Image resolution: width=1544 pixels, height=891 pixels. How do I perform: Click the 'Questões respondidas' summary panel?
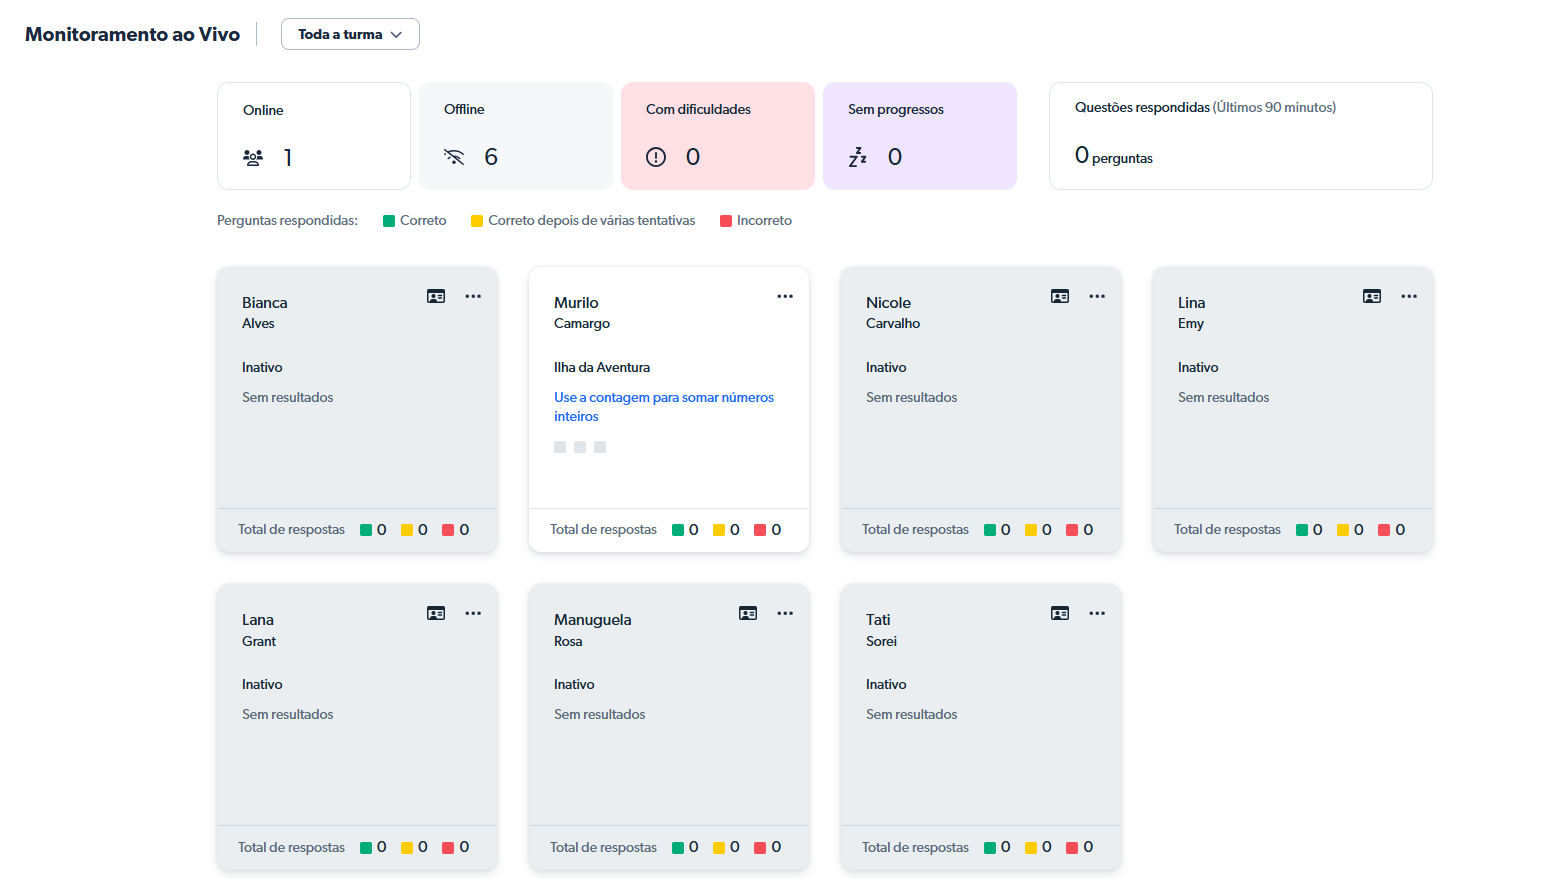1240,136
